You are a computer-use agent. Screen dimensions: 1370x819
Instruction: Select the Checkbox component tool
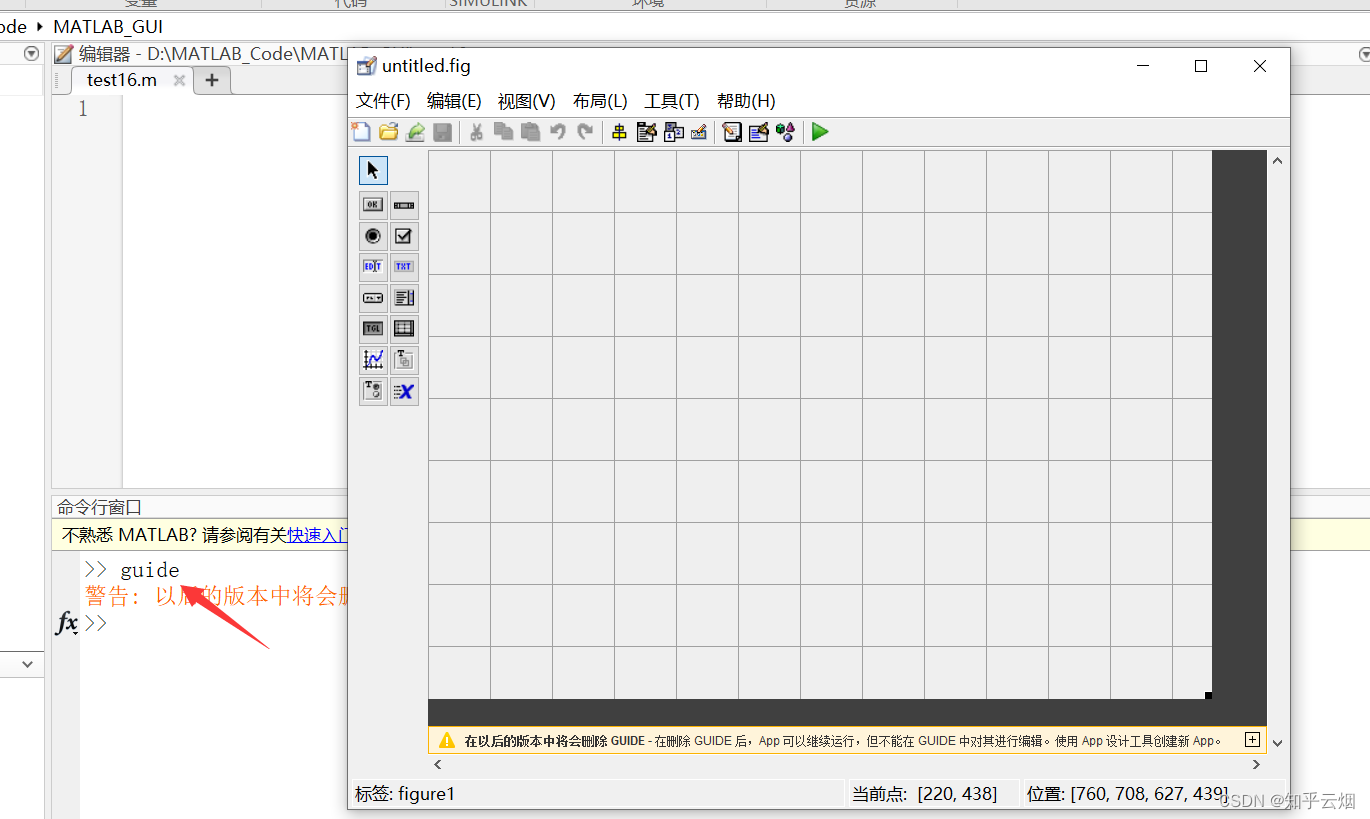pyautogui.click(x=404, y=236)
